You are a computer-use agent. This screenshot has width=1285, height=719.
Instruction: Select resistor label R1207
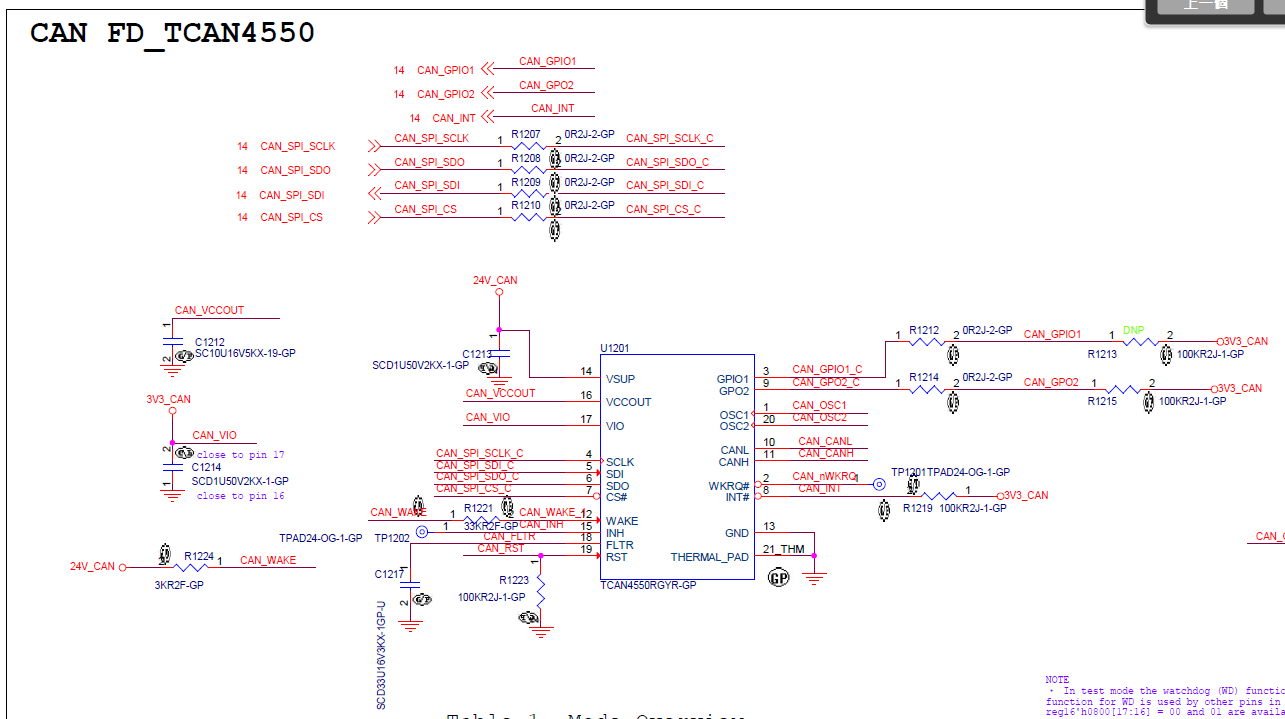526,134
